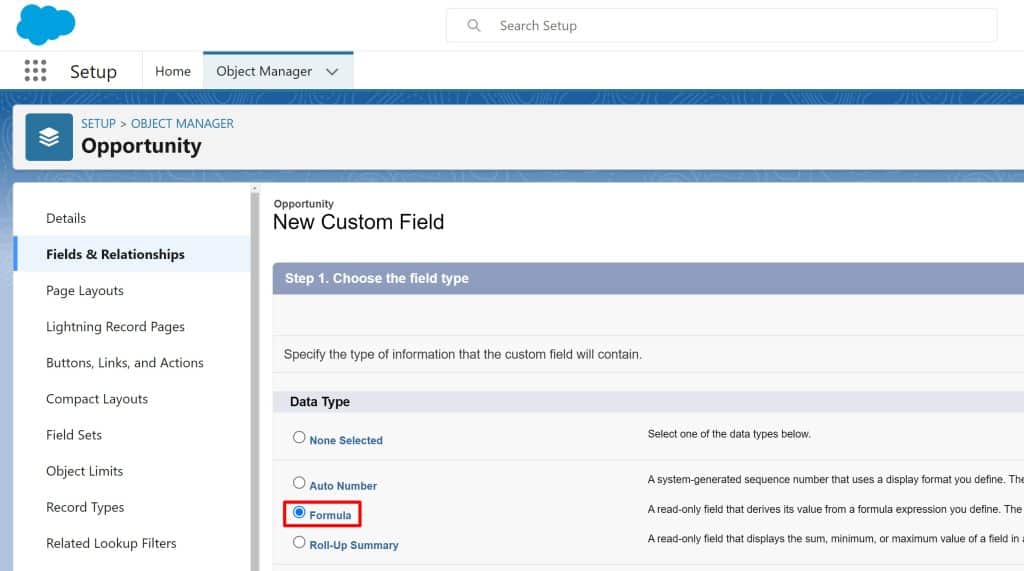Click the Opportunity object layers icon

coord(49,137)
